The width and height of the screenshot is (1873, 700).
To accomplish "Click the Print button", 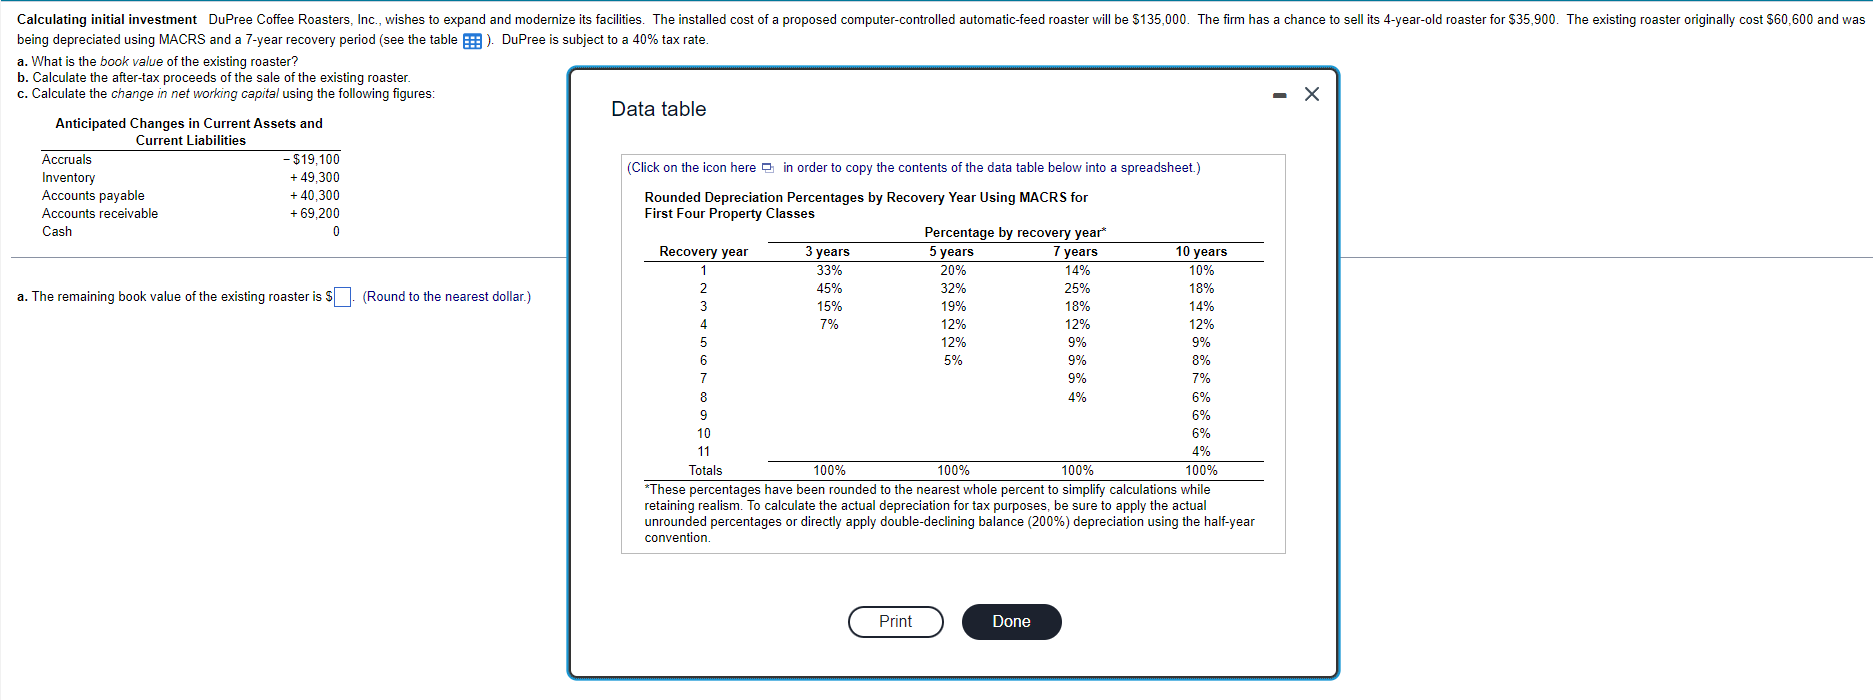I will point(896,622).
